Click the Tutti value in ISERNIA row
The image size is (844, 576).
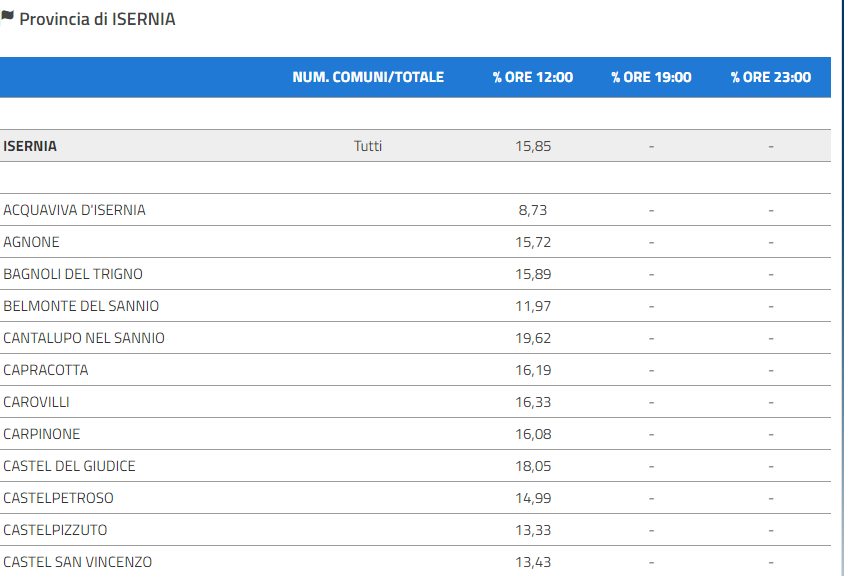(368, 146)
